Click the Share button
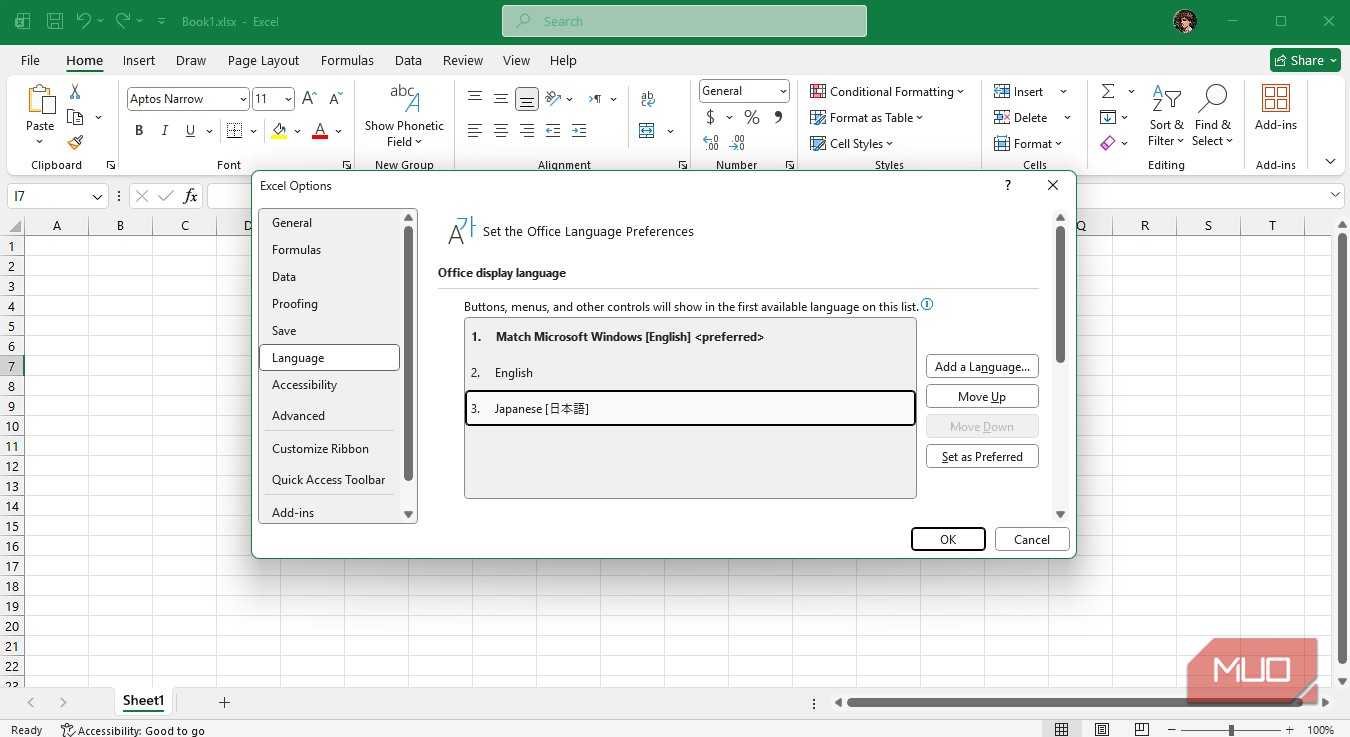This screenshot has height=737, width=1350. pyautogui.click(x=1305, y=60)
